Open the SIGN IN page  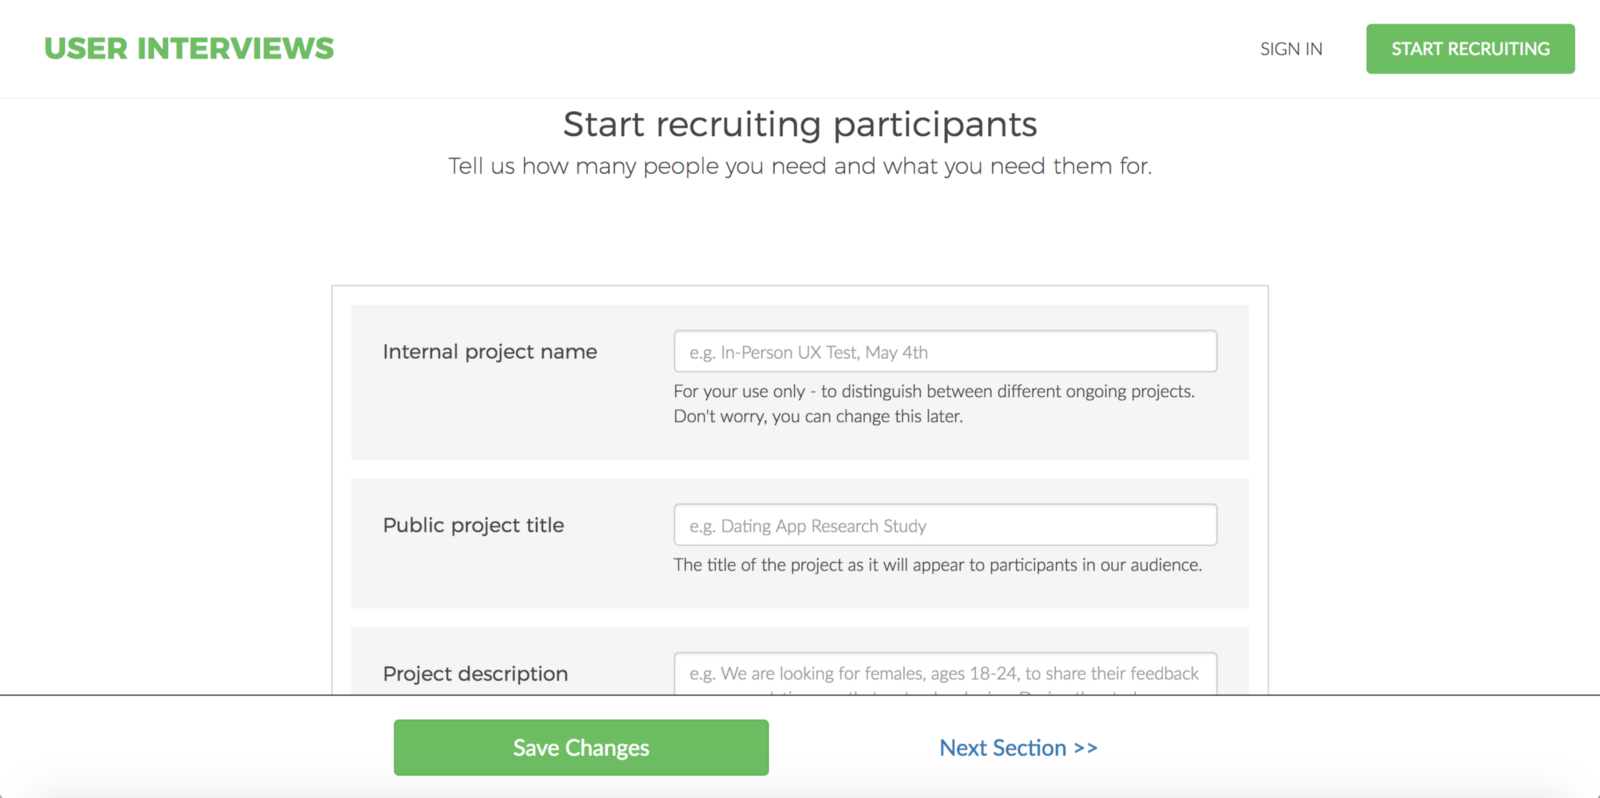(x=1291, y=49)
